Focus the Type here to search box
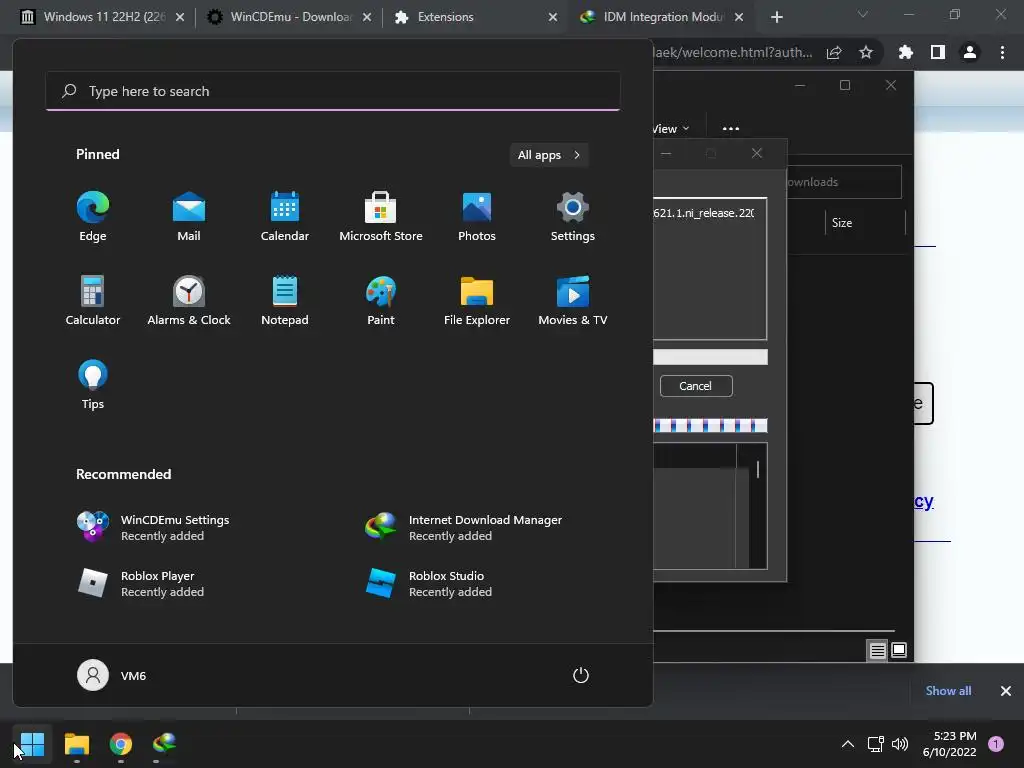The image size is (1024, 768). point(333,91)
